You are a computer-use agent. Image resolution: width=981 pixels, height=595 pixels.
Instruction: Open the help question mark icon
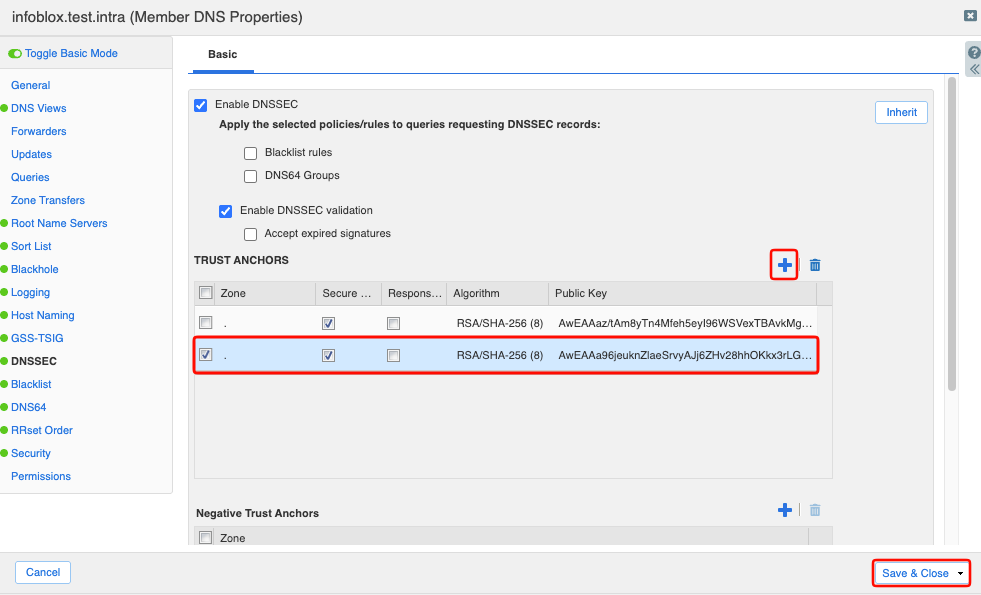click(974, 53)
